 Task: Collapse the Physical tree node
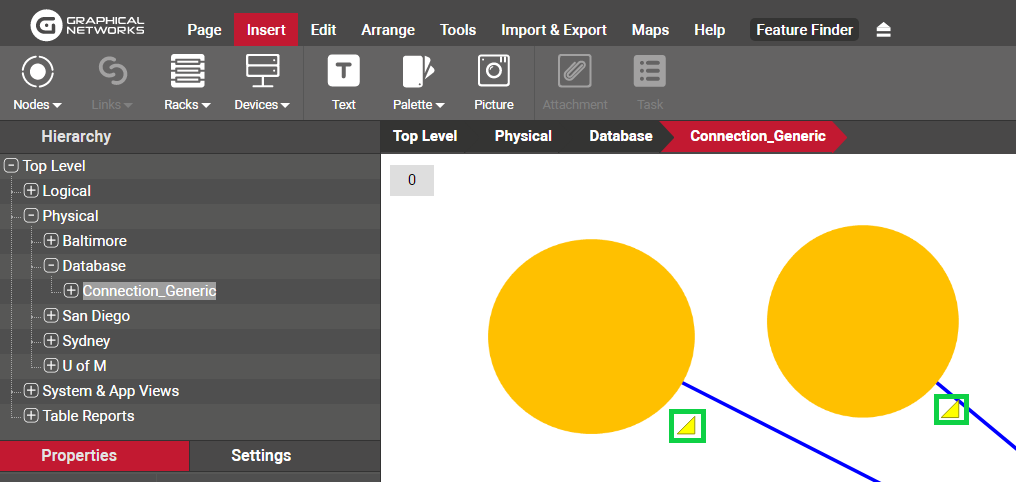[31, 216]
